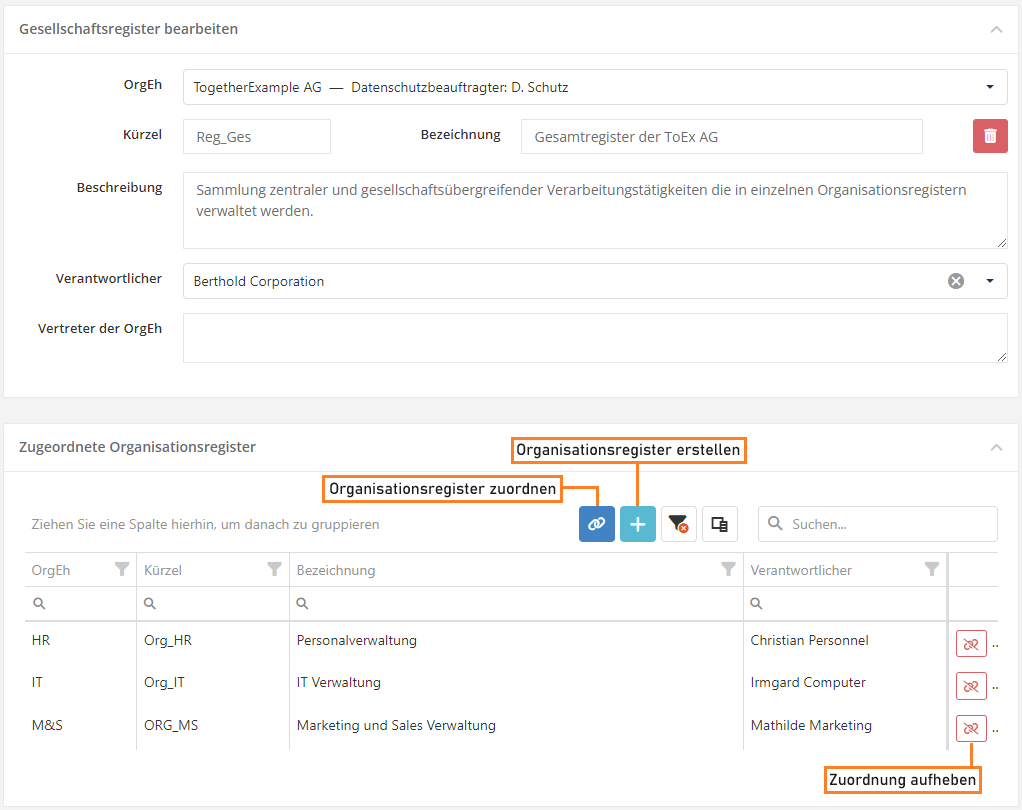Open the OrgEh dropdown
The image size is (1022, 810).
pos(989,87)
